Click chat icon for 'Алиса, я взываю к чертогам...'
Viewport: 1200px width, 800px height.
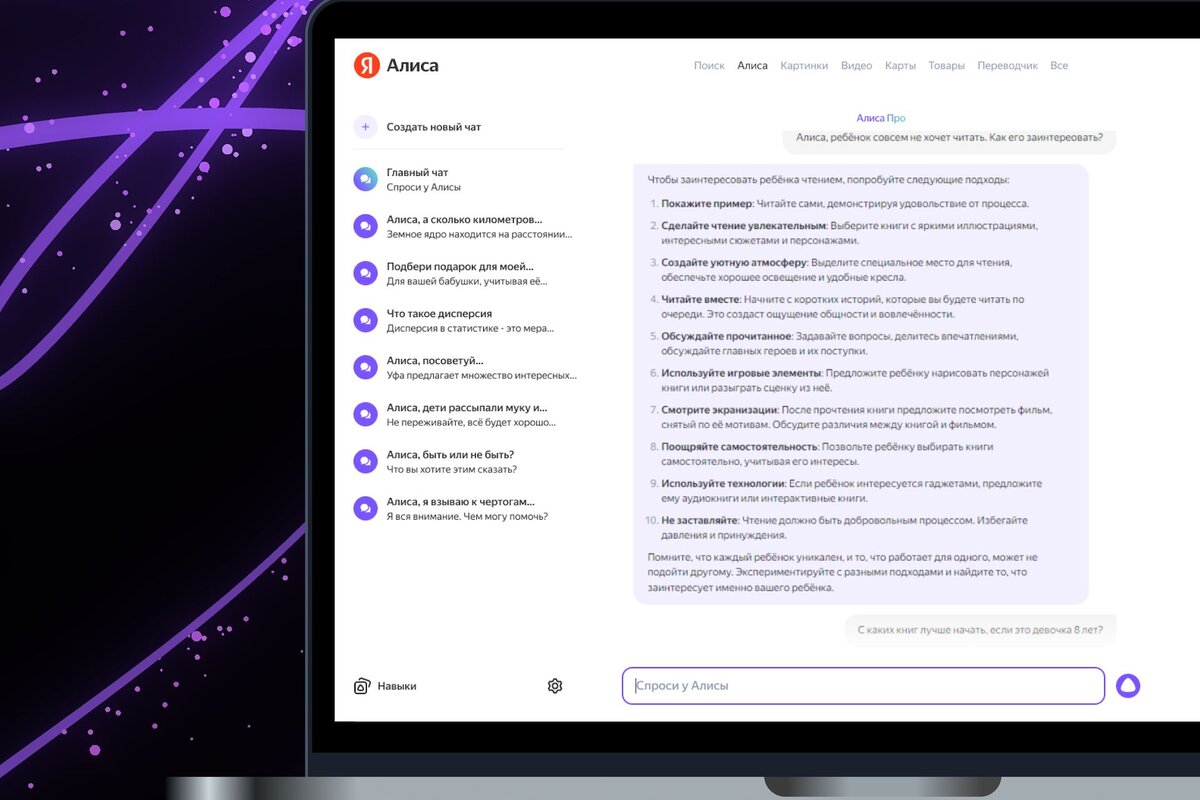click(365, 508)
